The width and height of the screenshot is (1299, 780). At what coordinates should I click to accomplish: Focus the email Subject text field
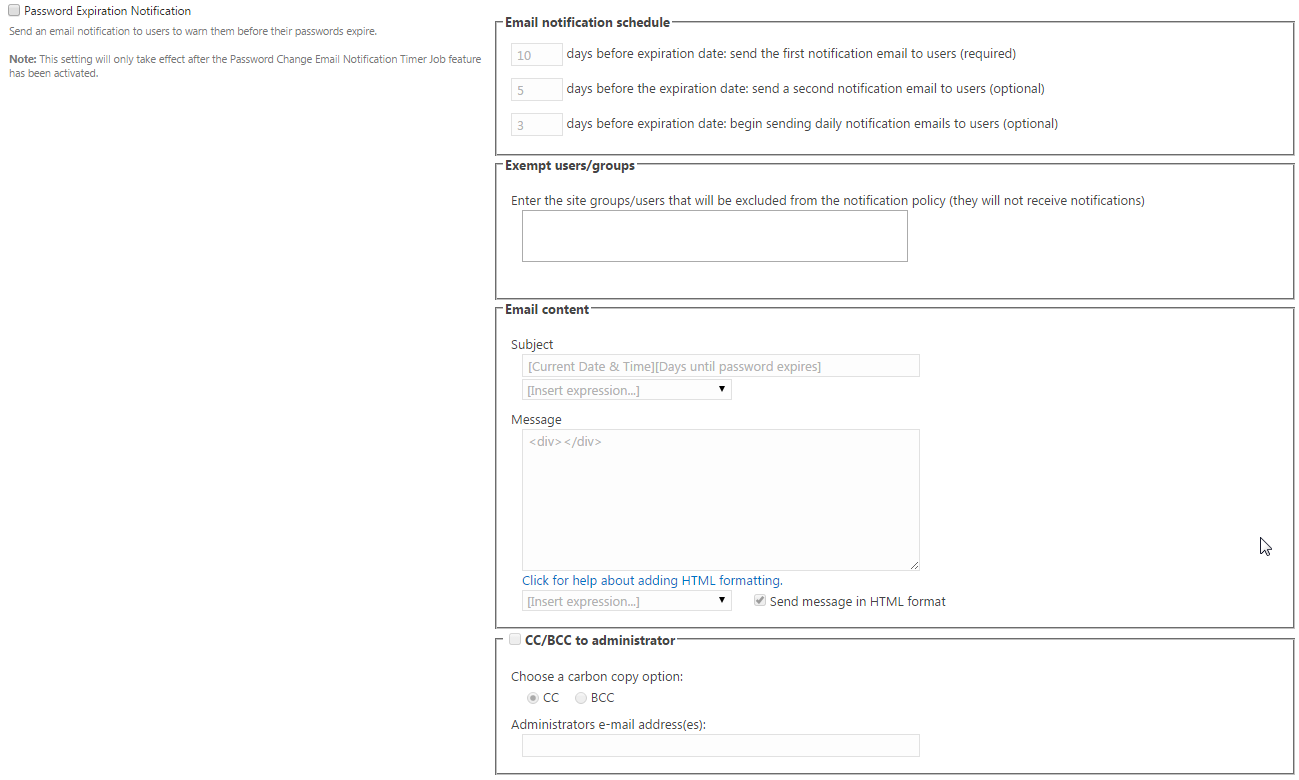[x=720, y=366]
